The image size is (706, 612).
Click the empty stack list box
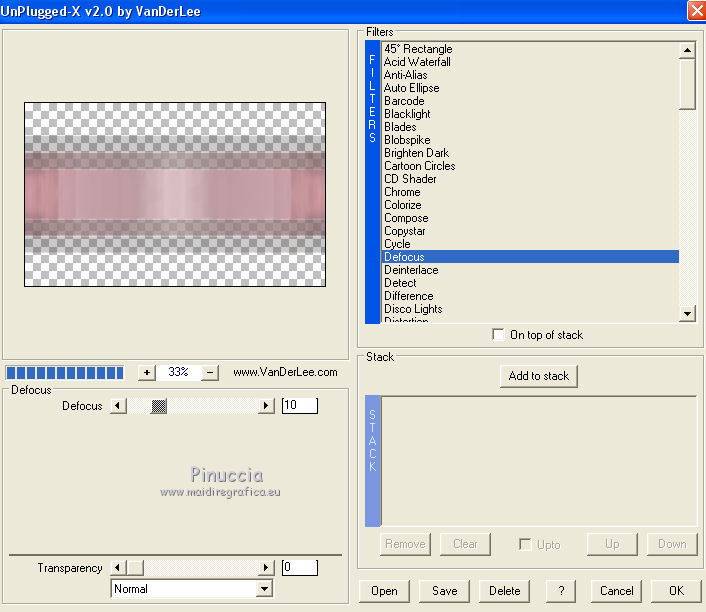pyautogui.click(x=539, y=461)
